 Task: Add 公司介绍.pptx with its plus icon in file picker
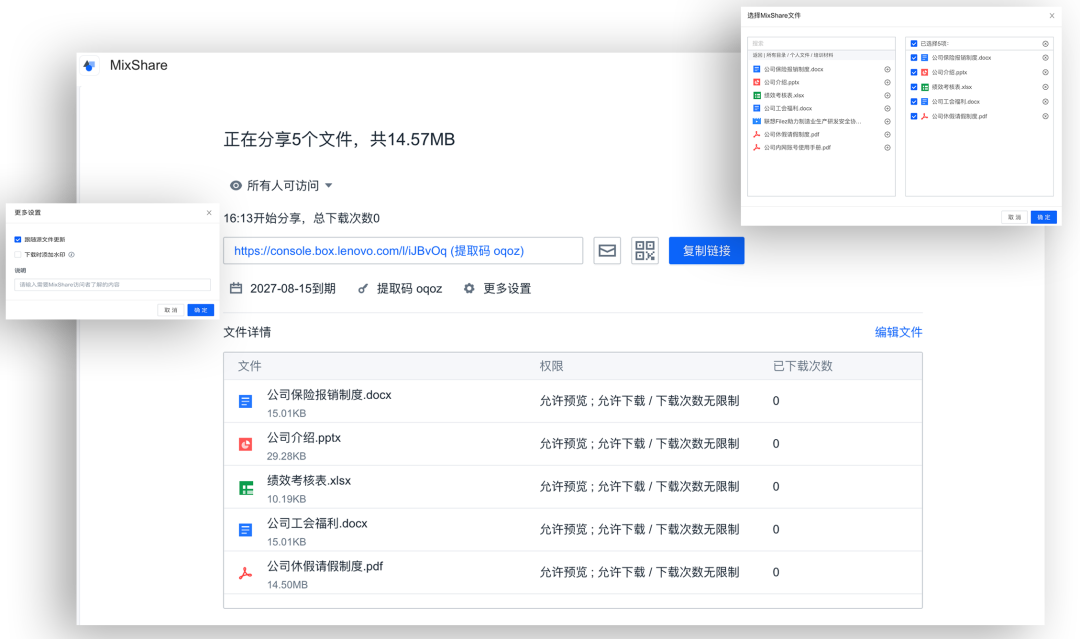click(x=887, y=83)
